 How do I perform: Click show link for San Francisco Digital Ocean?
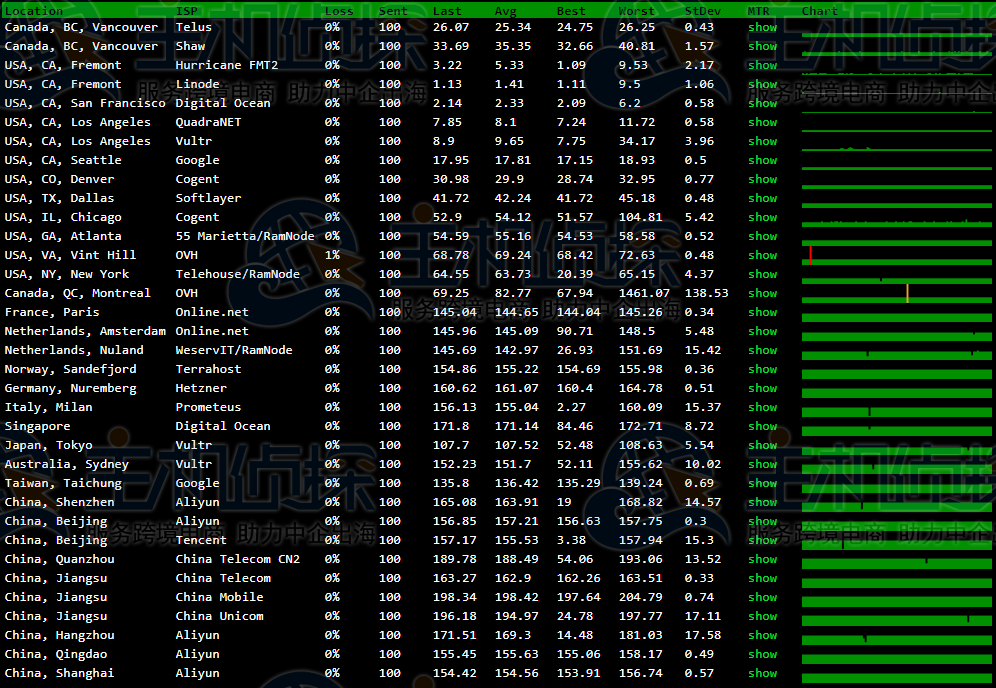[762, 103]
